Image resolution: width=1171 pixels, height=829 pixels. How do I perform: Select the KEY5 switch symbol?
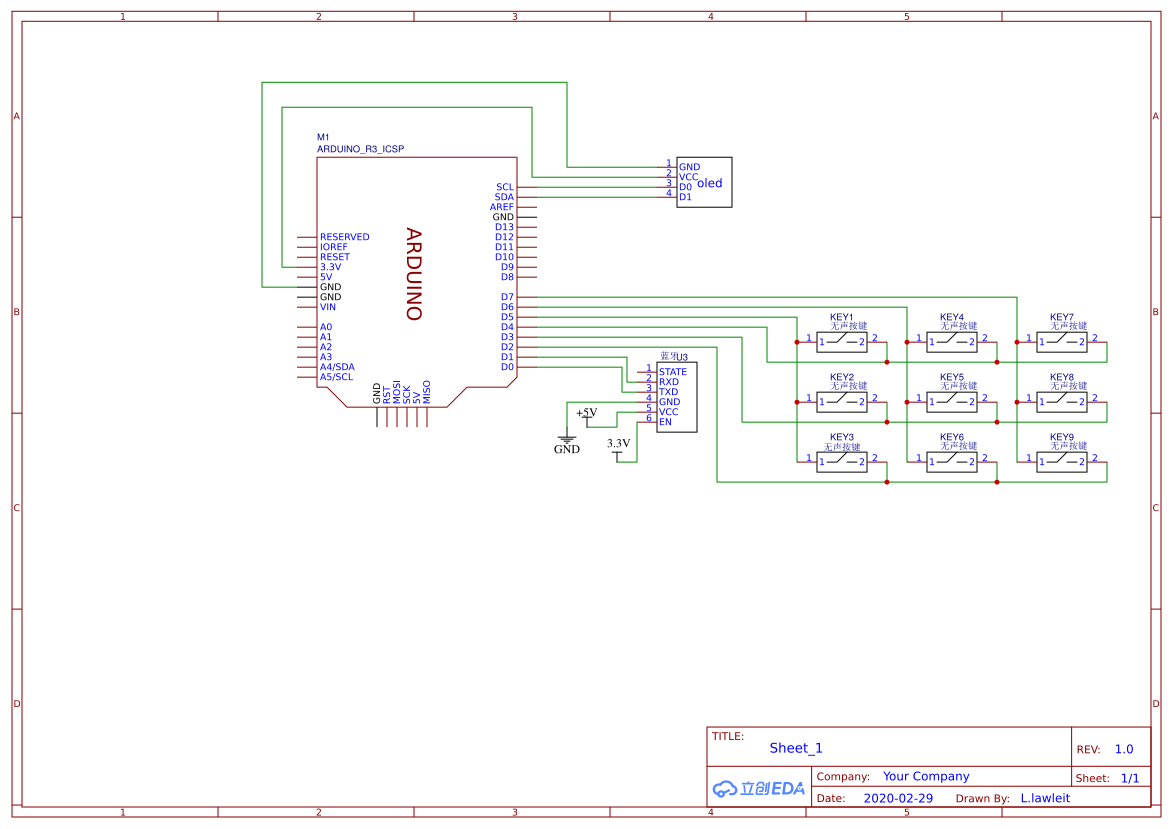(x=951, y=402)
